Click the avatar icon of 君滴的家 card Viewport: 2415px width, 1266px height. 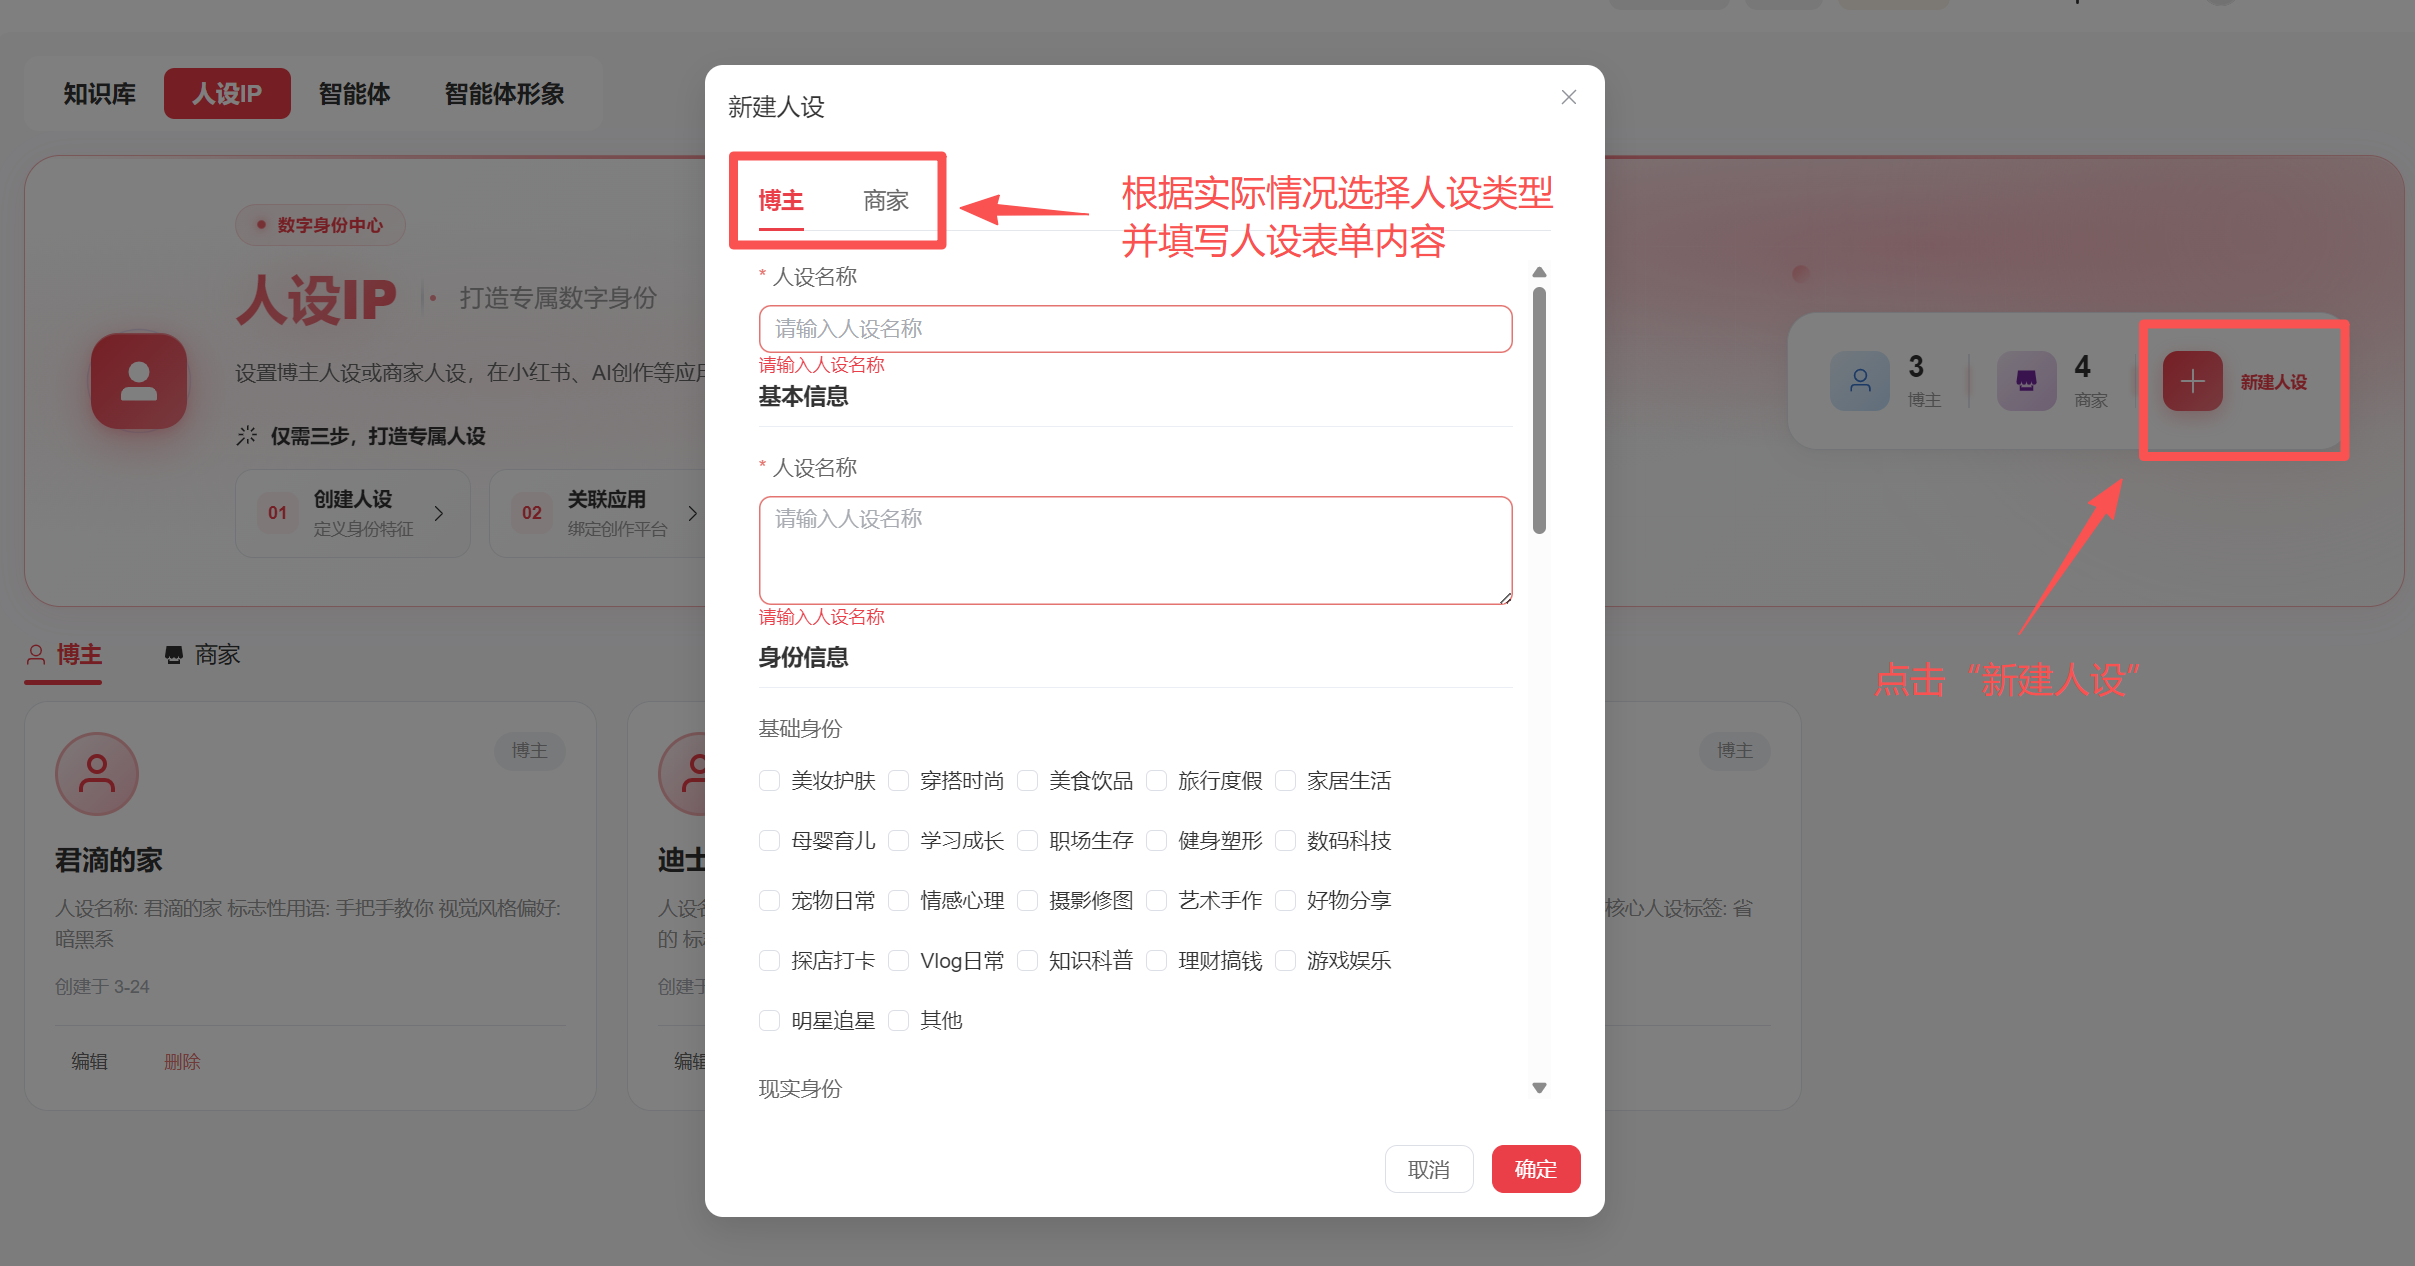(96, 773)
